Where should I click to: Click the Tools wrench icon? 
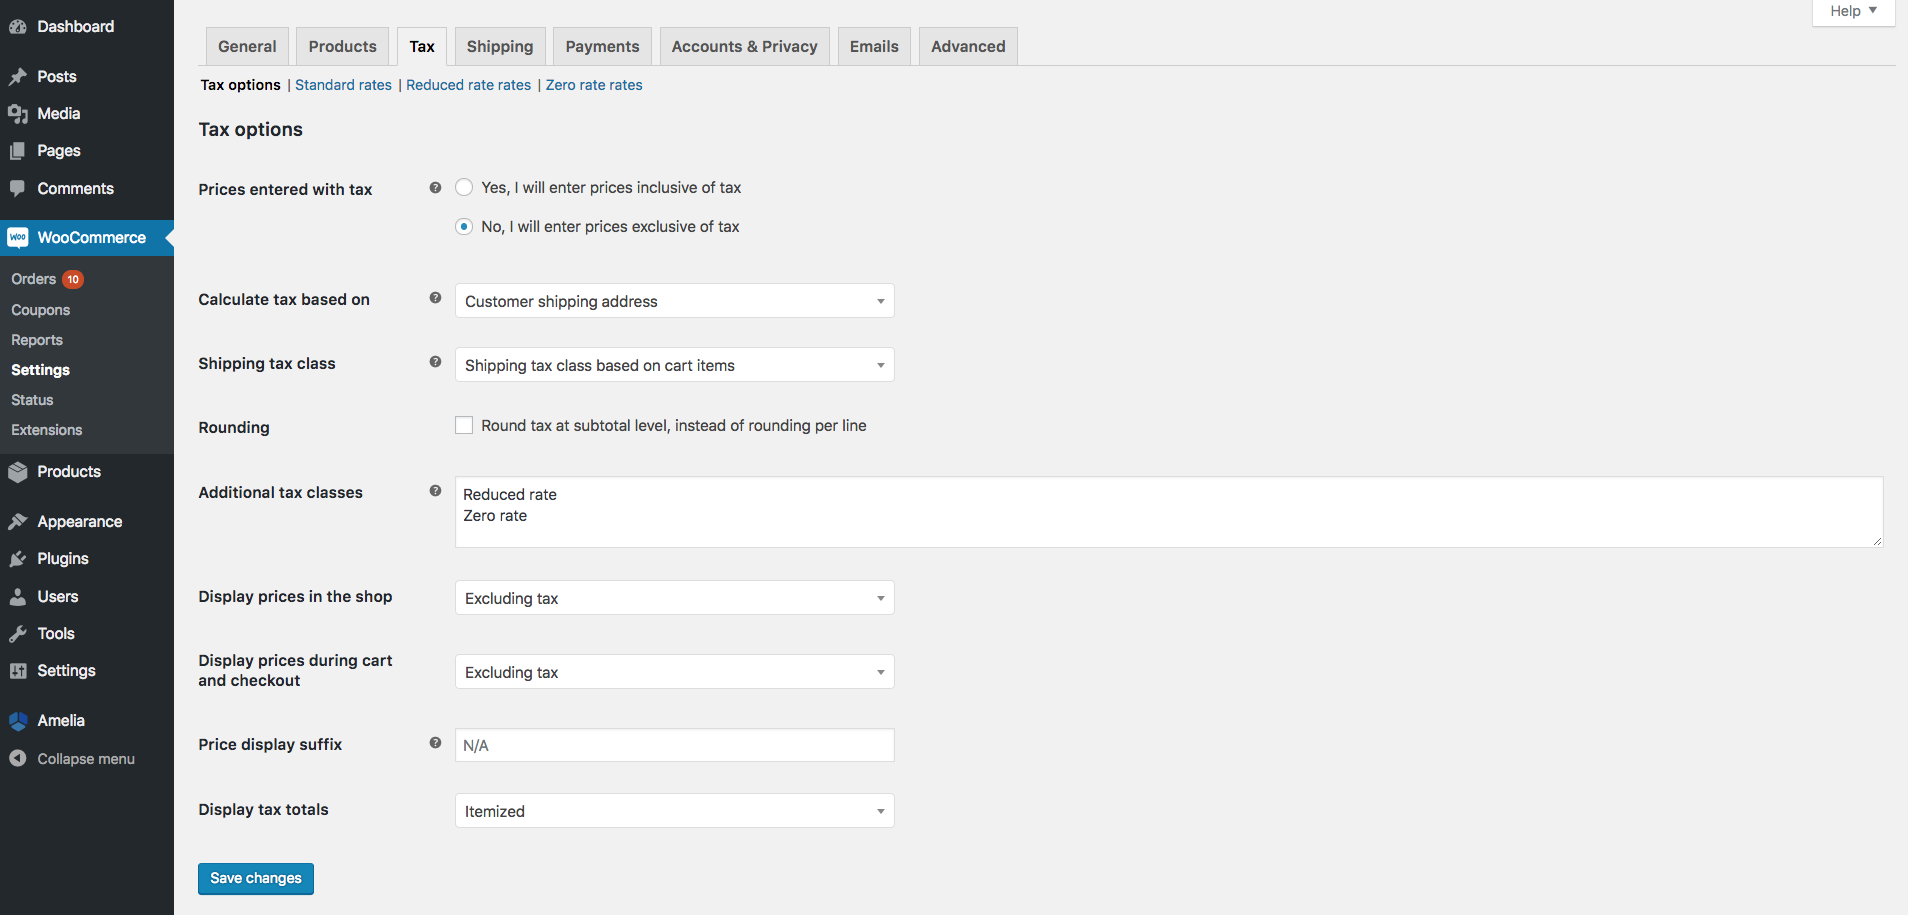(19, 633)
